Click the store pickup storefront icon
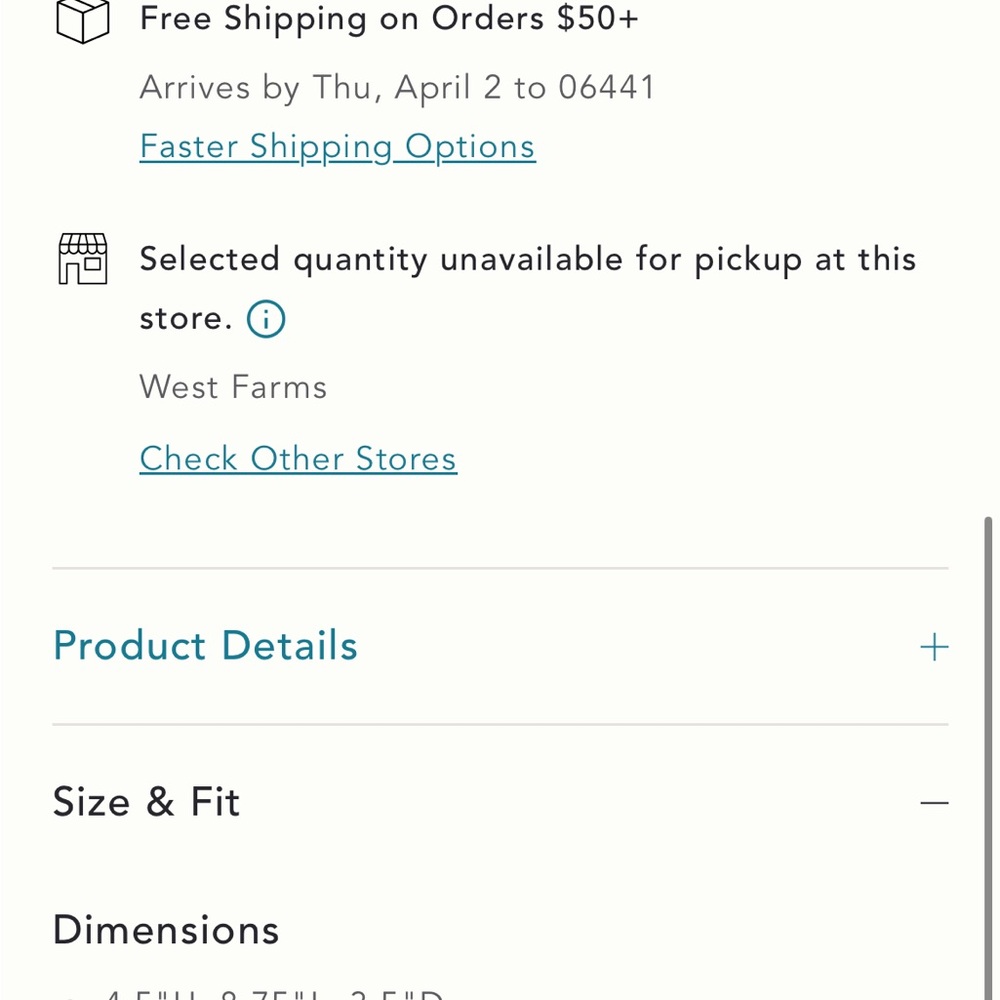Image resolution: width=1000 pixels, height=1000 pixels. coord(82,259)
